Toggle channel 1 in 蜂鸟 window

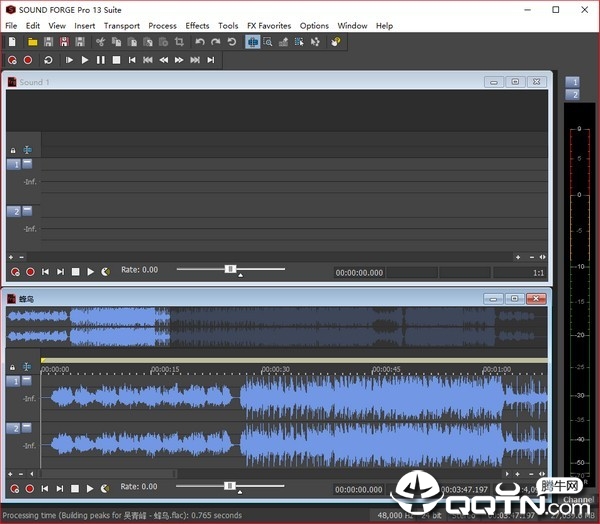point(13,381)
